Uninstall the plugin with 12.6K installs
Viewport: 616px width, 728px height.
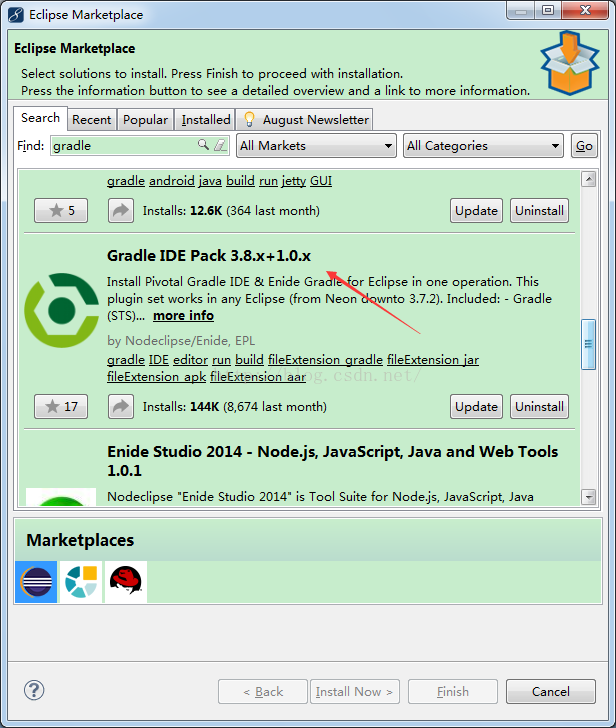coord(539,210)
